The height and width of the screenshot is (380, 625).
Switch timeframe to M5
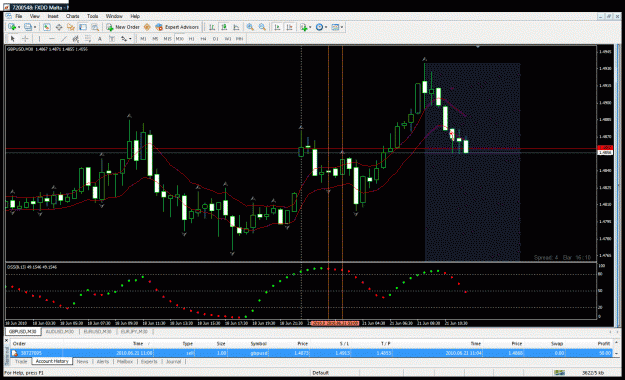pyautogui.click(x=155, y=39)
